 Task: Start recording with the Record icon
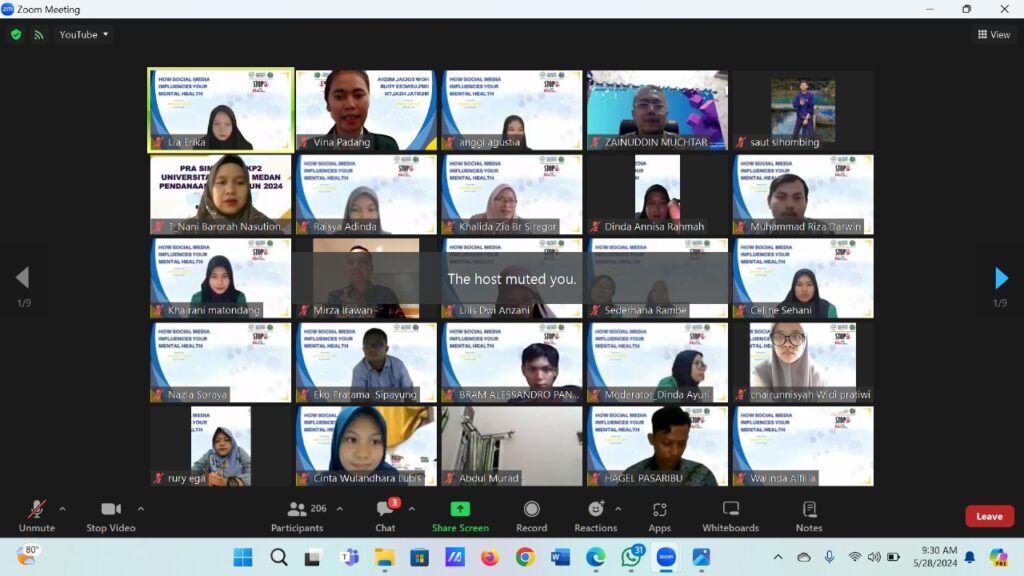(x=531, y=509)
